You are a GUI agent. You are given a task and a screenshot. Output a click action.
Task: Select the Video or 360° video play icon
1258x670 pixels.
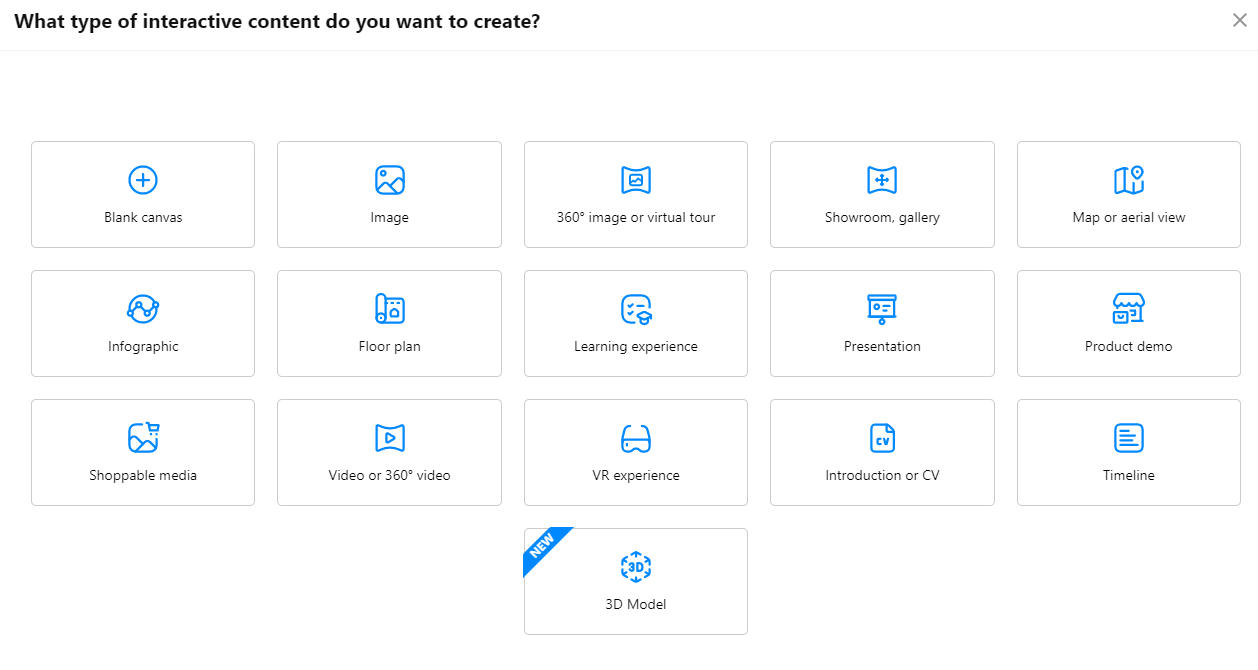[389, 438]
